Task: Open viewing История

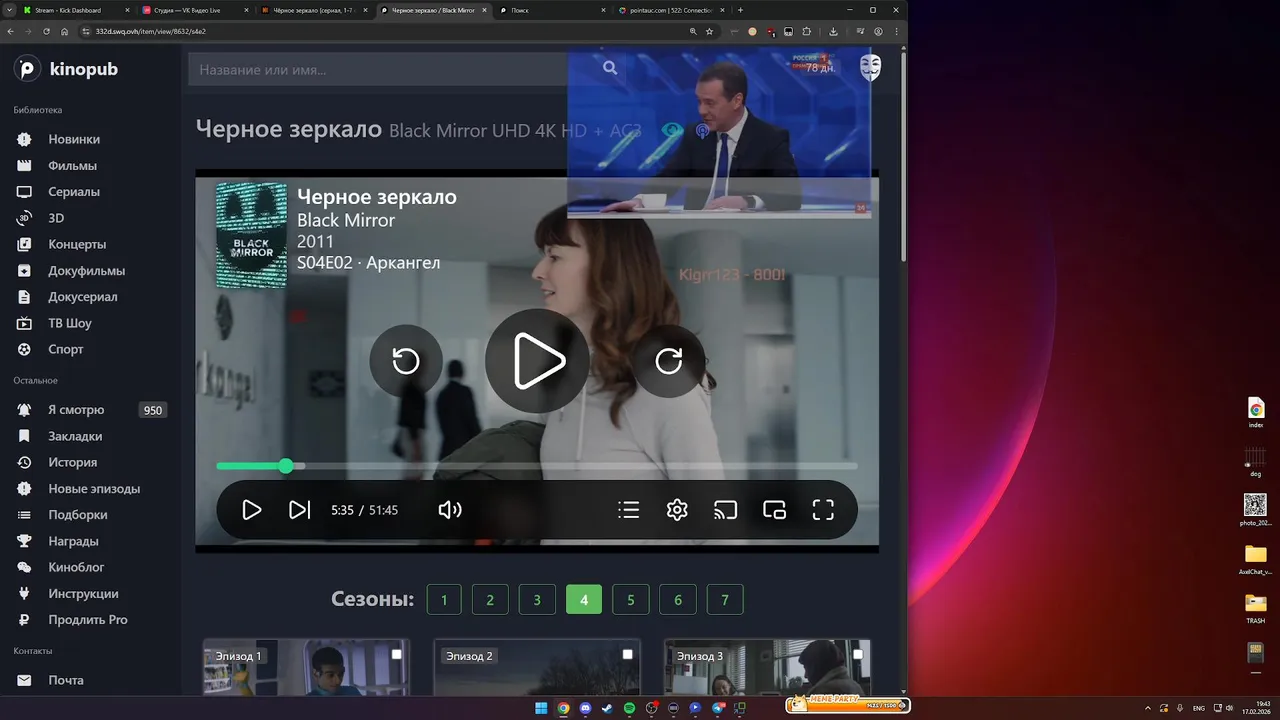Action: pos(72,462)
